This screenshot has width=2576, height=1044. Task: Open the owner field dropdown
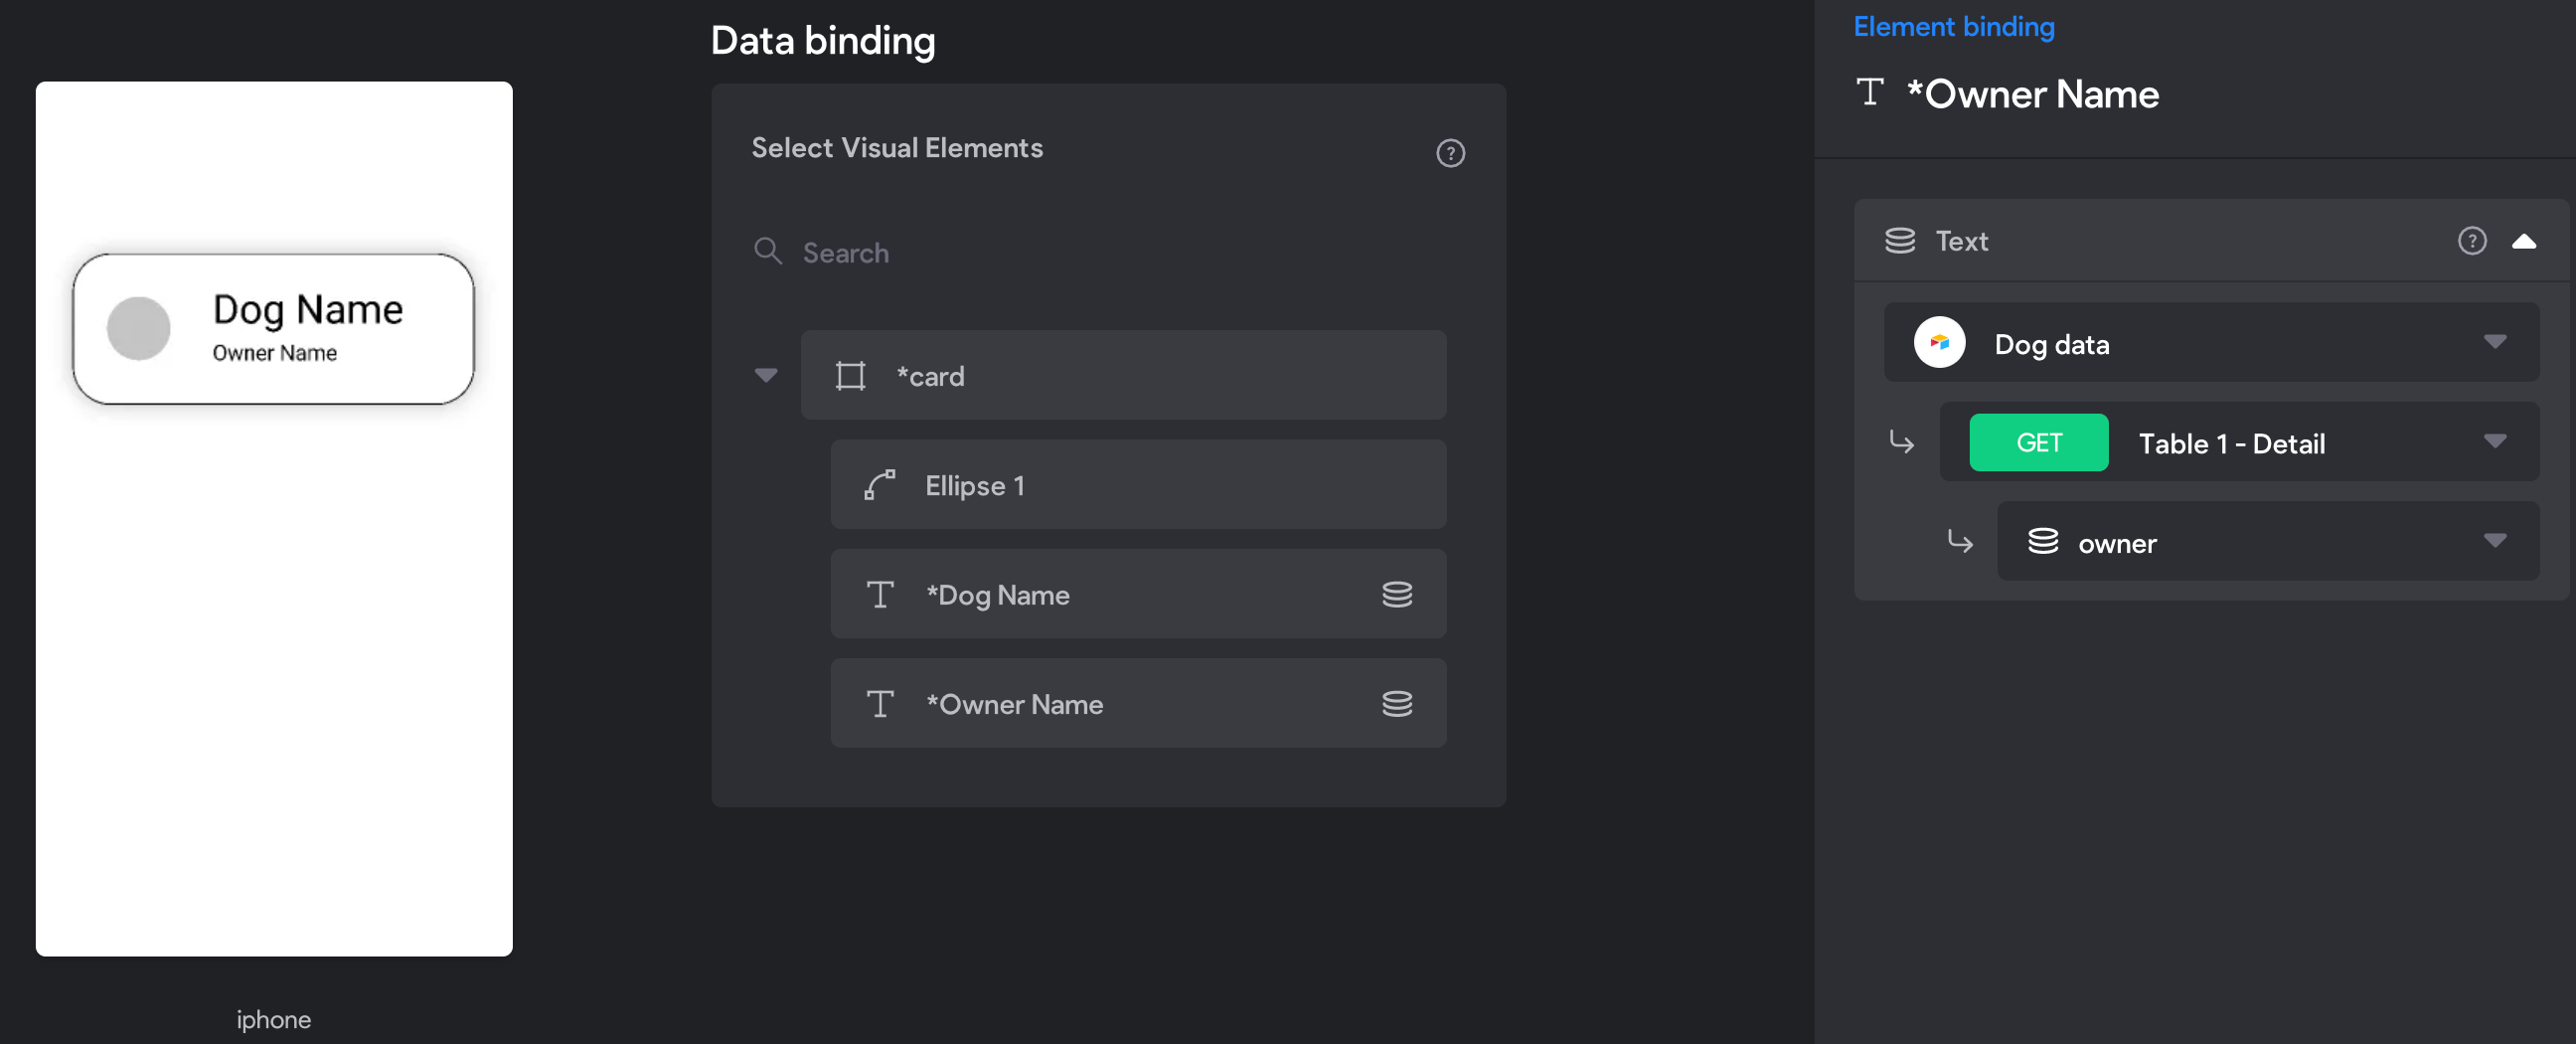[x=2268, y=541]
